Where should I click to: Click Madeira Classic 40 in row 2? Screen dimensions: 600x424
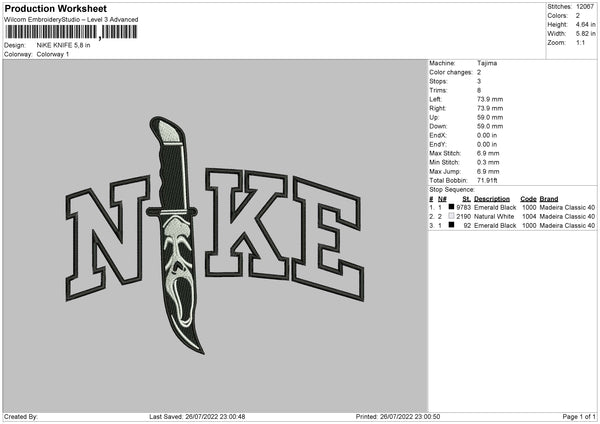[567, 217]
